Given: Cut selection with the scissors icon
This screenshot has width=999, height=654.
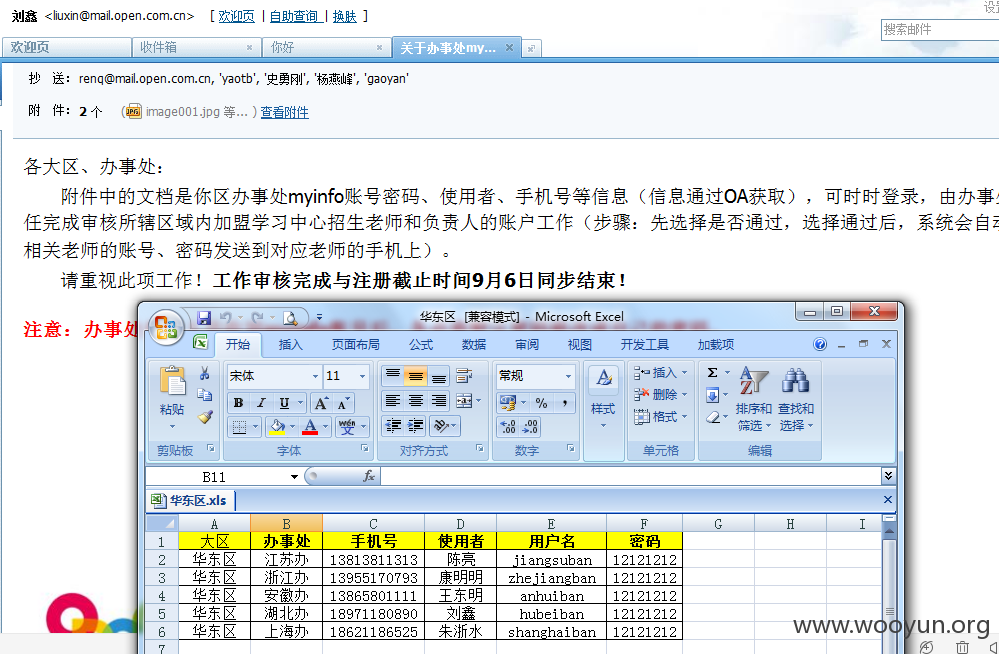Looking at the screenshot, I should pos(205,374).
